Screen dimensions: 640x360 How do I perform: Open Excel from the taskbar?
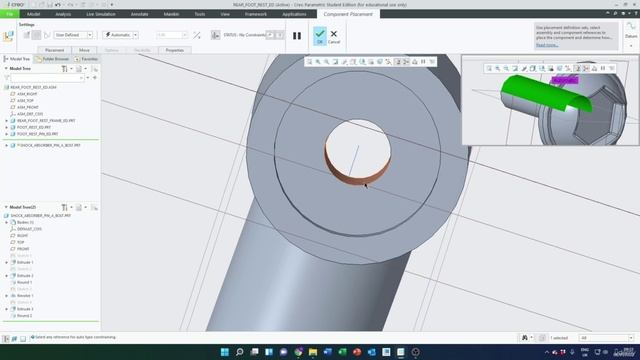pos(342,352)
